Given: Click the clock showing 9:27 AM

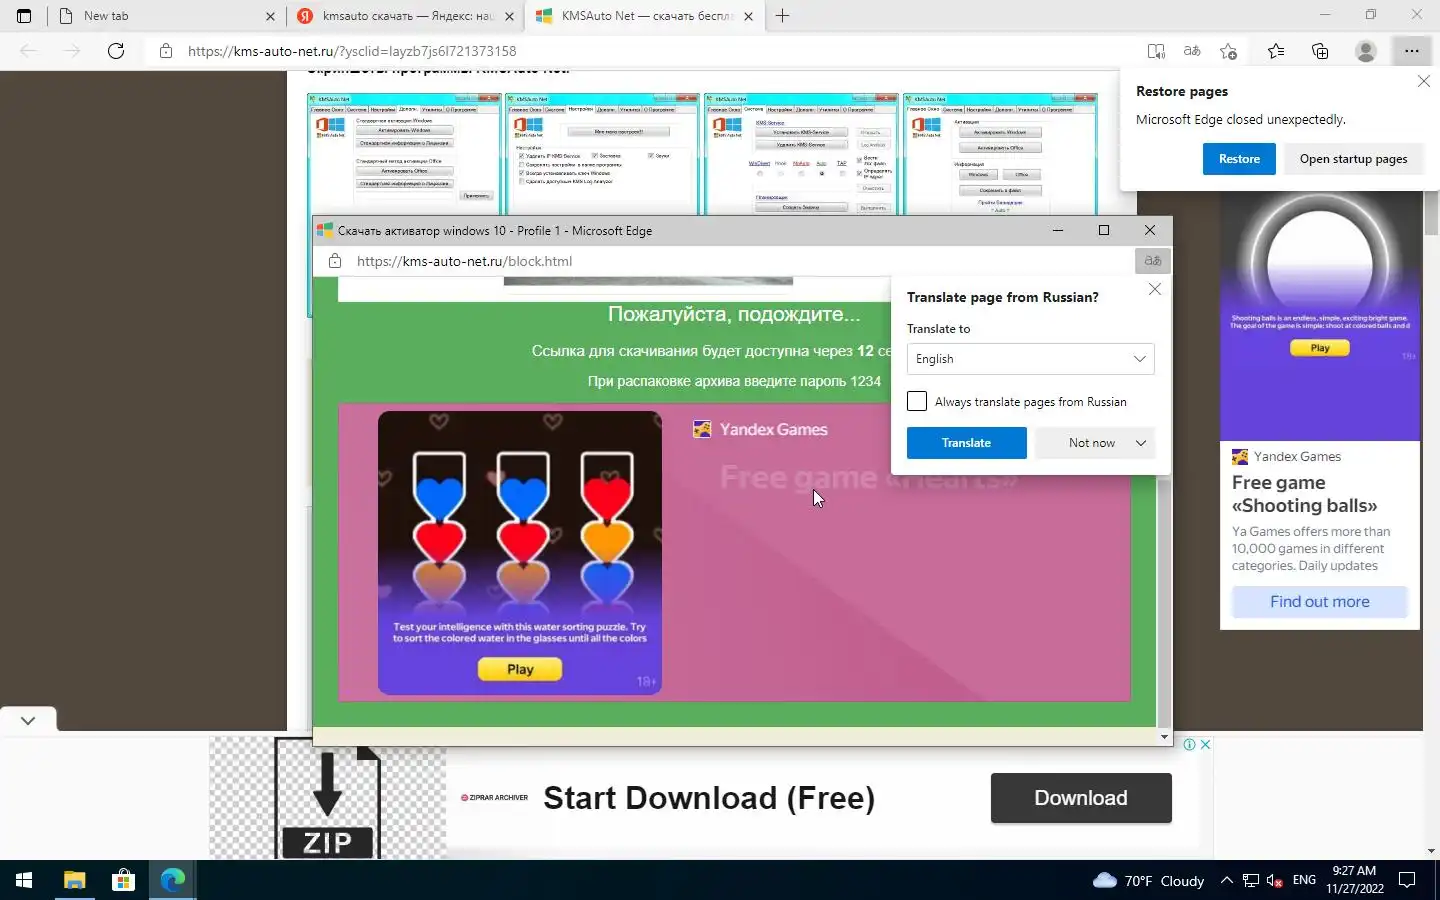Looking at the screenshot, I should (x=1354, y=871).
